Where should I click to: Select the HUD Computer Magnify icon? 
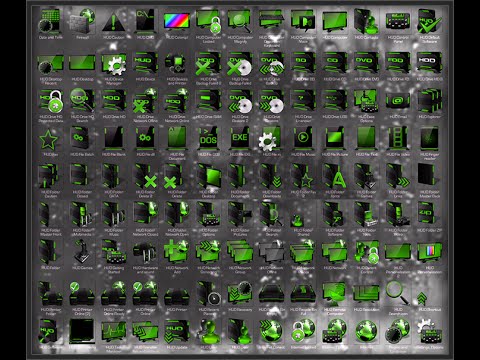point(240,22)
